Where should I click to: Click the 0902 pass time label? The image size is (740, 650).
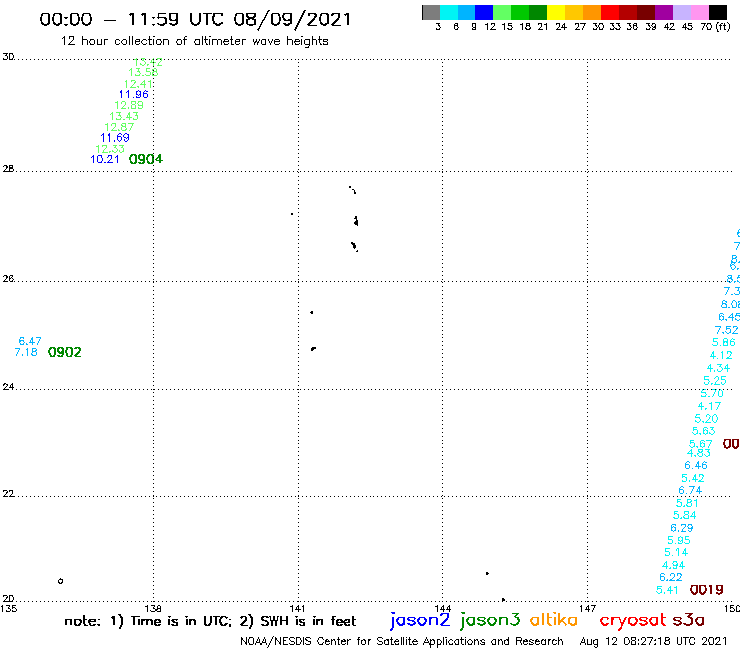pyautogui.click(x=65, y=352)
